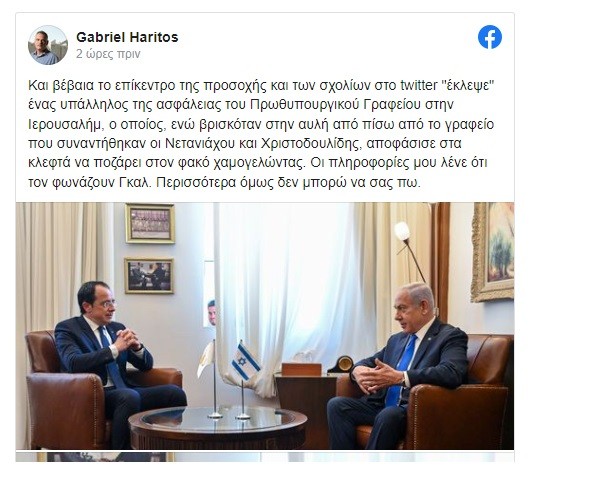The height and width of the screenshot is (495, 614).
Task: Click the Israeli flag on the table
Action: click(x=245, y=362)
